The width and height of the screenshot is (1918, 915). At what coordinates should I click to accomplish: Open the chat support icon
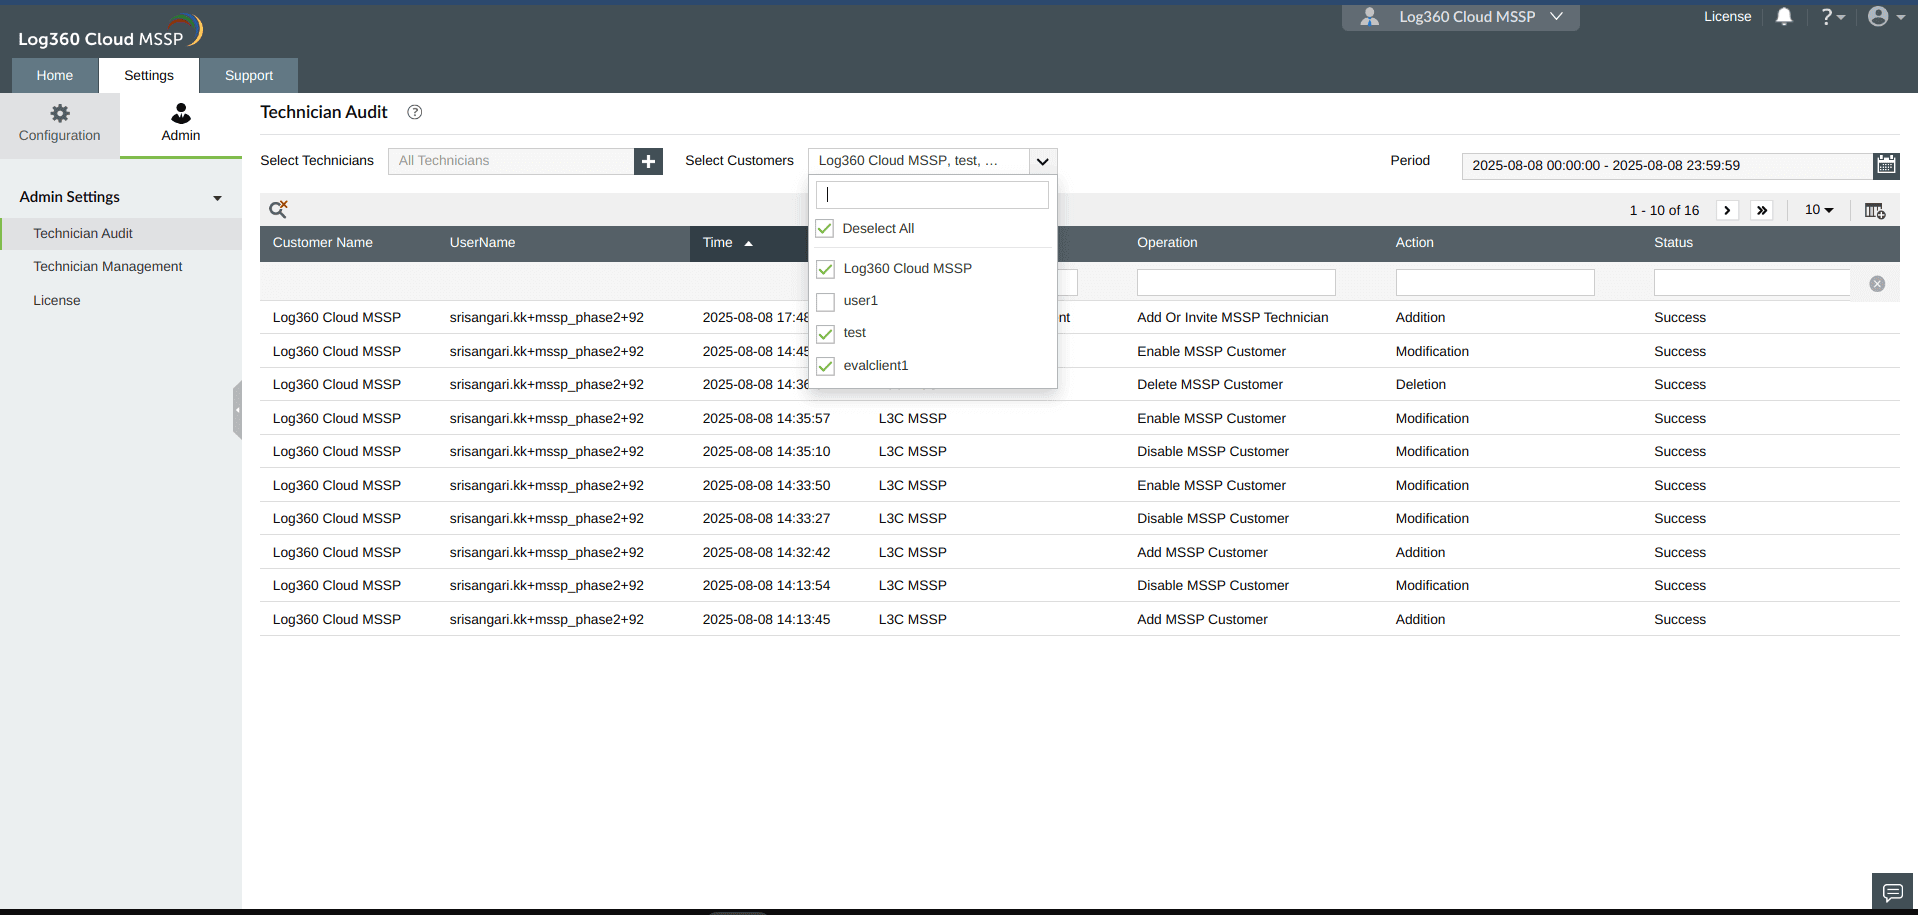click(1892, 892)
